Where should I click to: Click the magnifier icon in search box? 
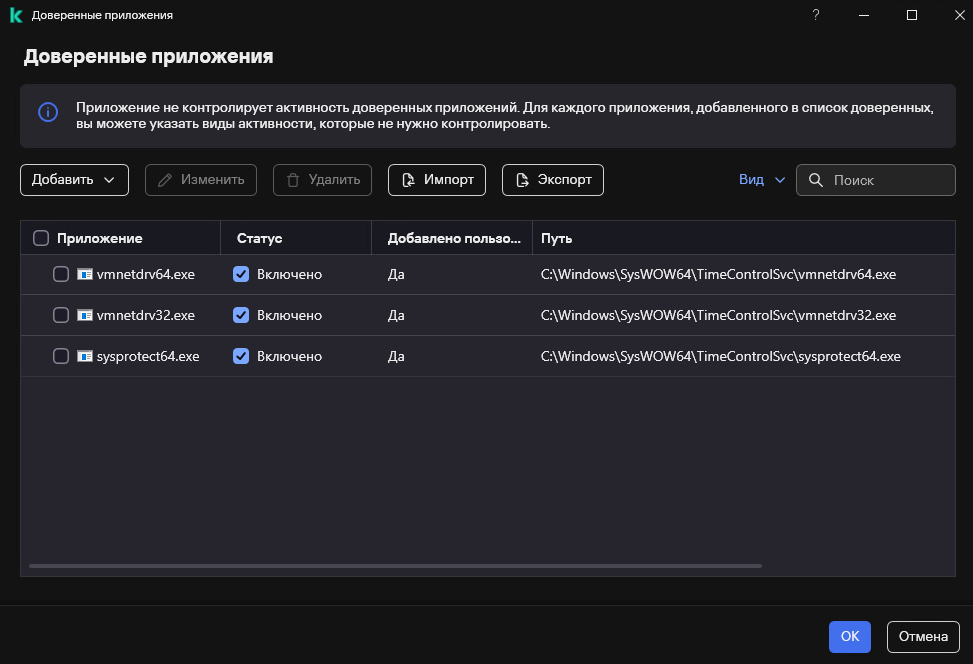(x=816, y=180)
